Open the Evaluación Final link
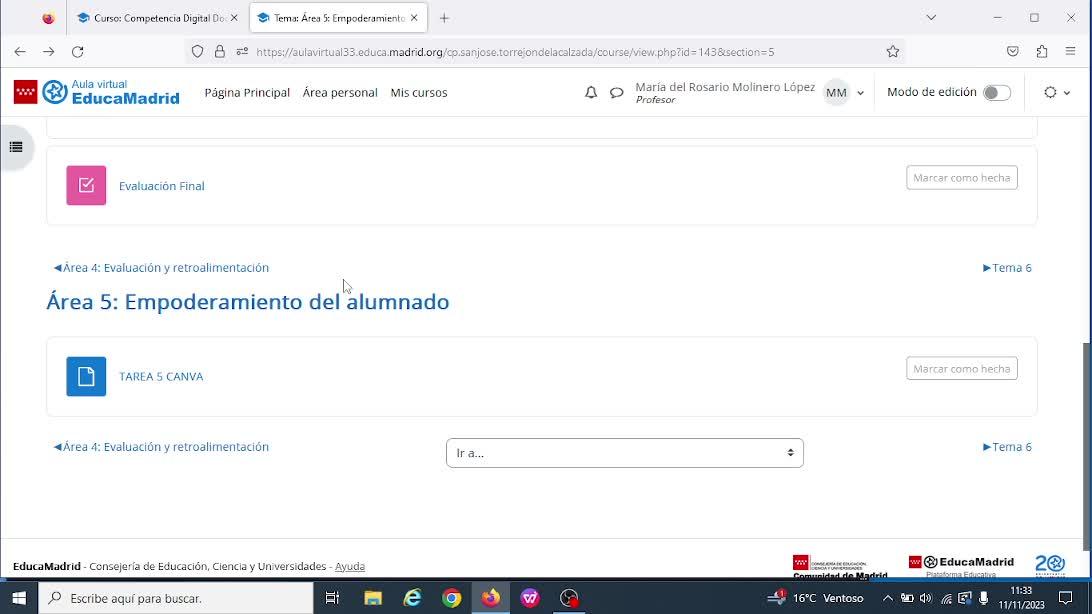Screen dimensions: 1092x614 (162, 186)
